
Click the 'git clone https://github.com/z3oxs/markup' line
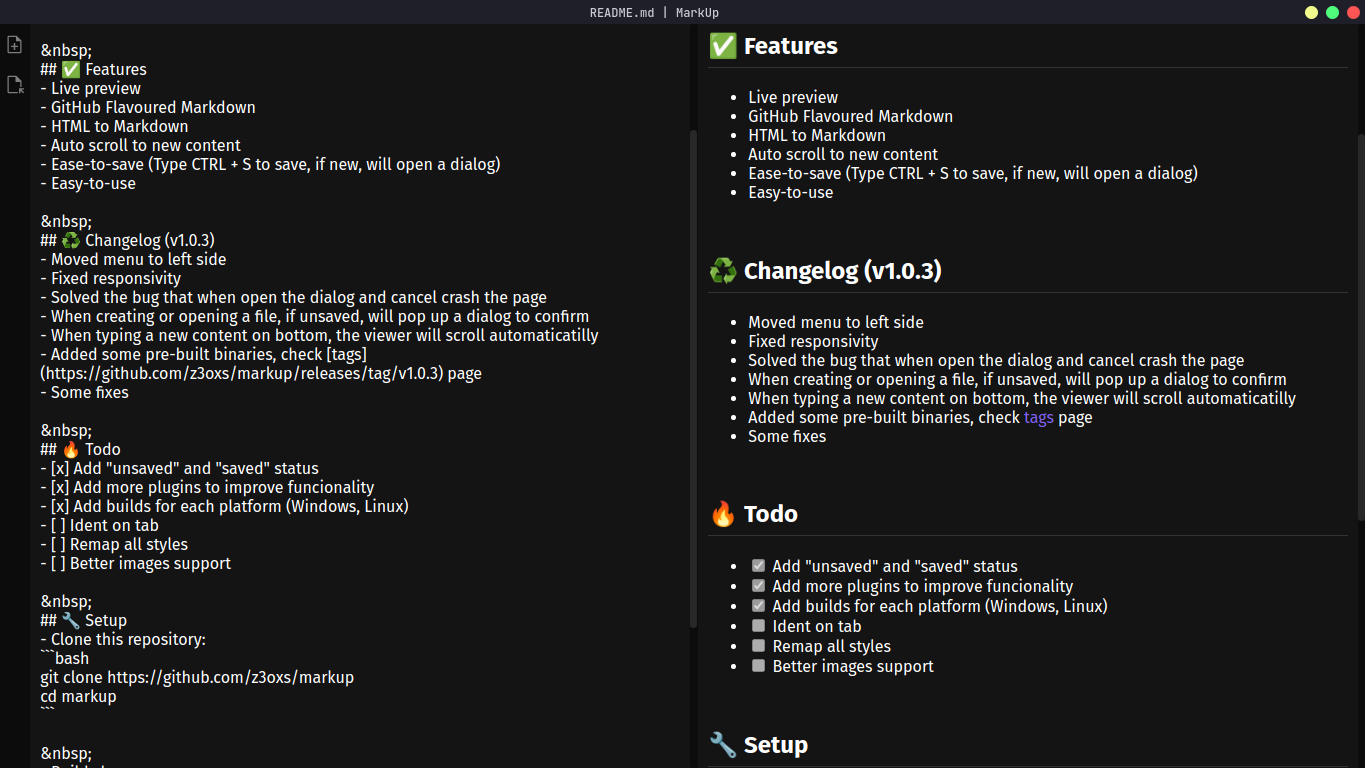tap(197, 677)
